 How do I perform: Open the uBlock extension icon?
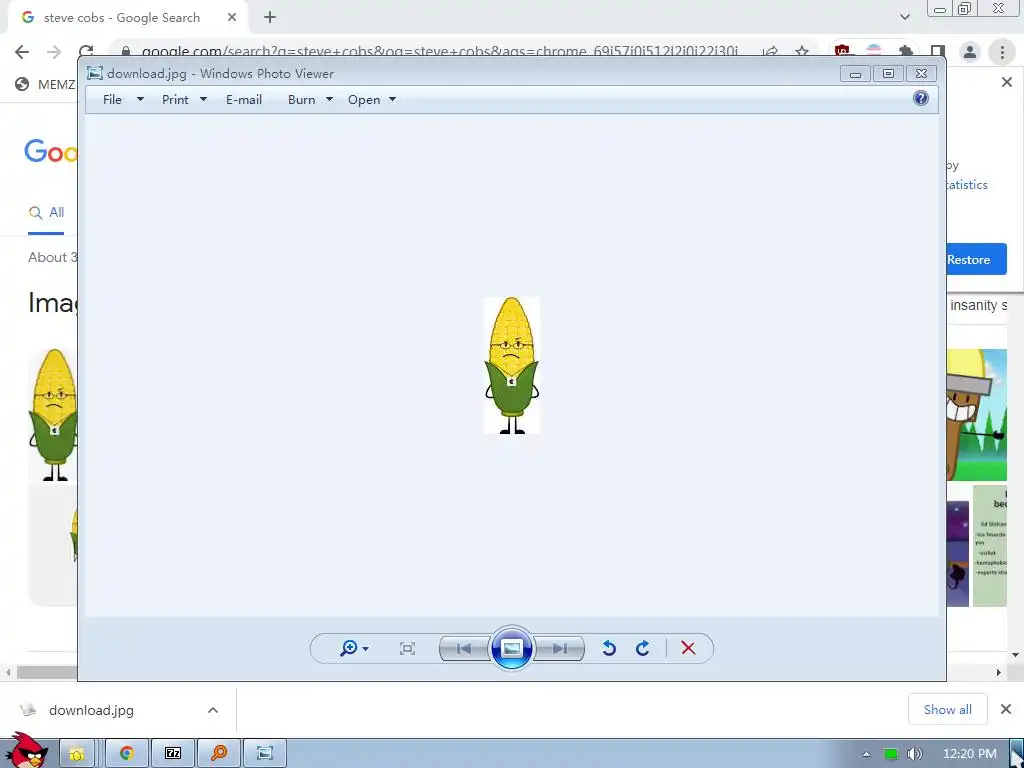pyautogui.click(x=842, y=52)
